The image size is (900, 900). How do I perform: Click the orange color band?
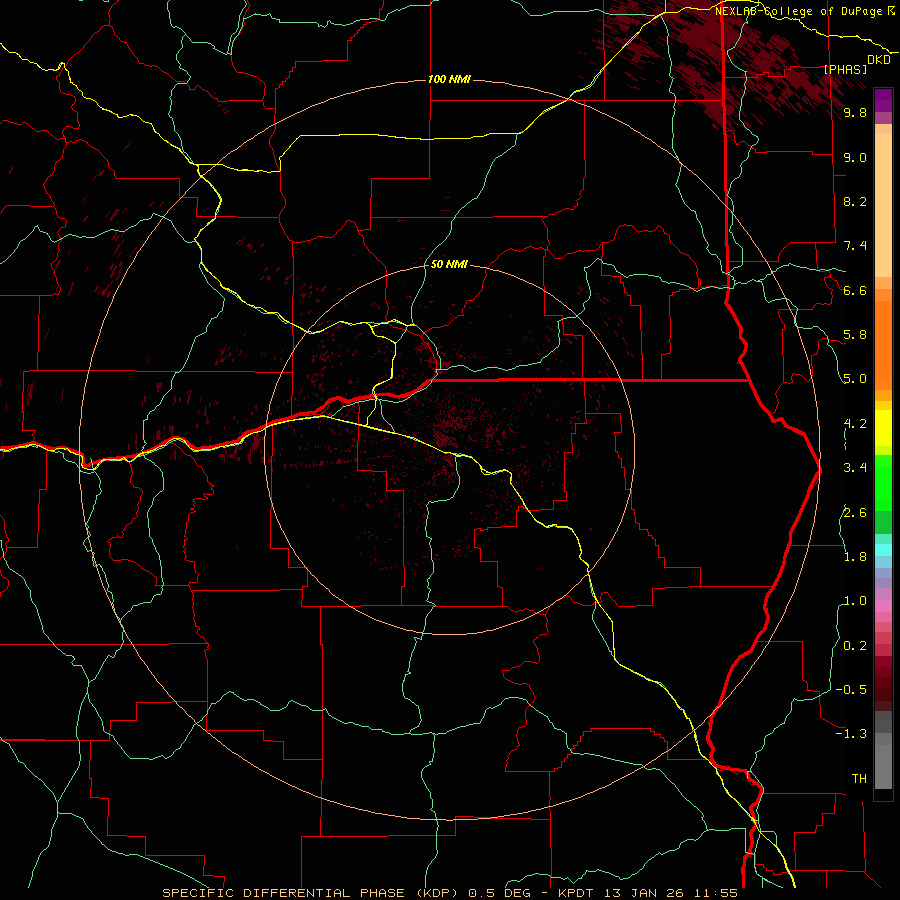tap(883, 346)
